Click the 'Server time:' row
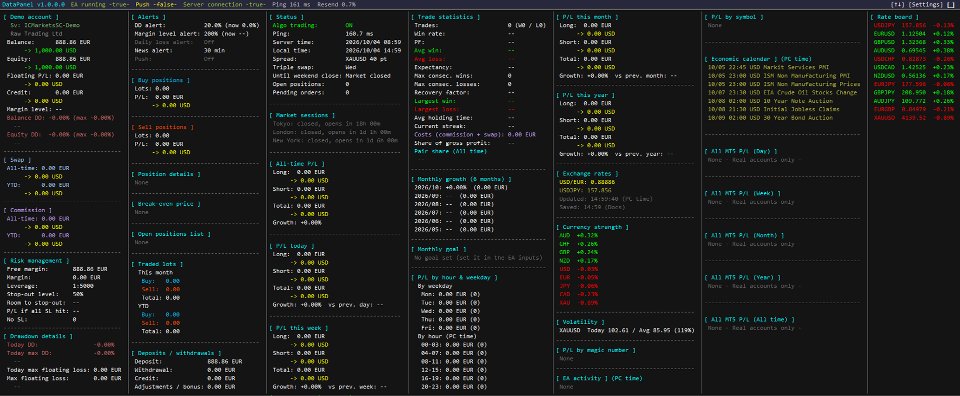The height and width of the screenshot is (396, 960). (x=337, y=42)
